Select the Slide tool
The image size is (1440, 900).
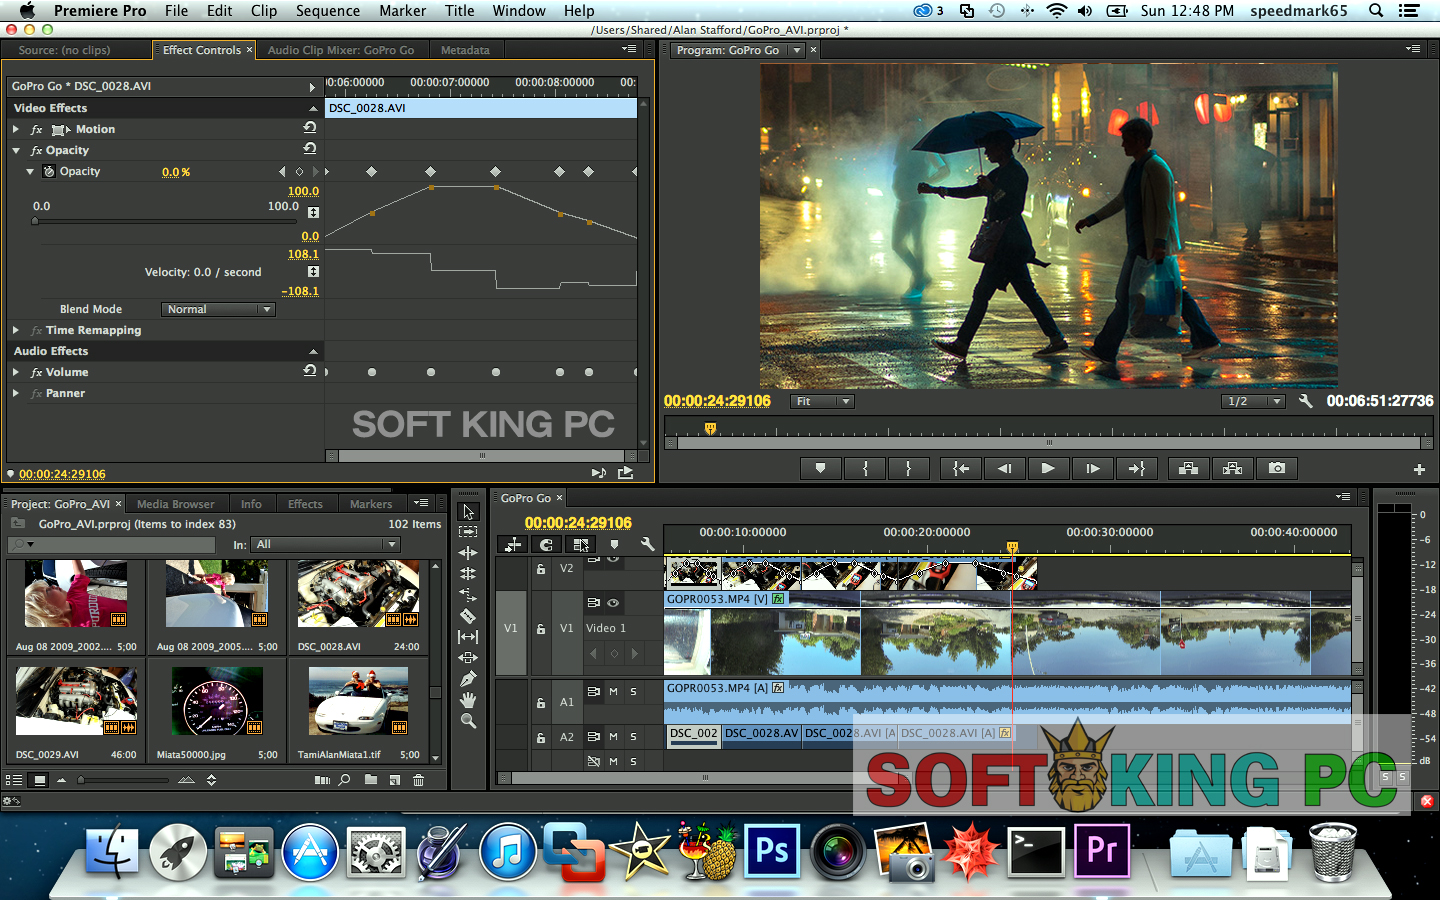coord(468,658)
